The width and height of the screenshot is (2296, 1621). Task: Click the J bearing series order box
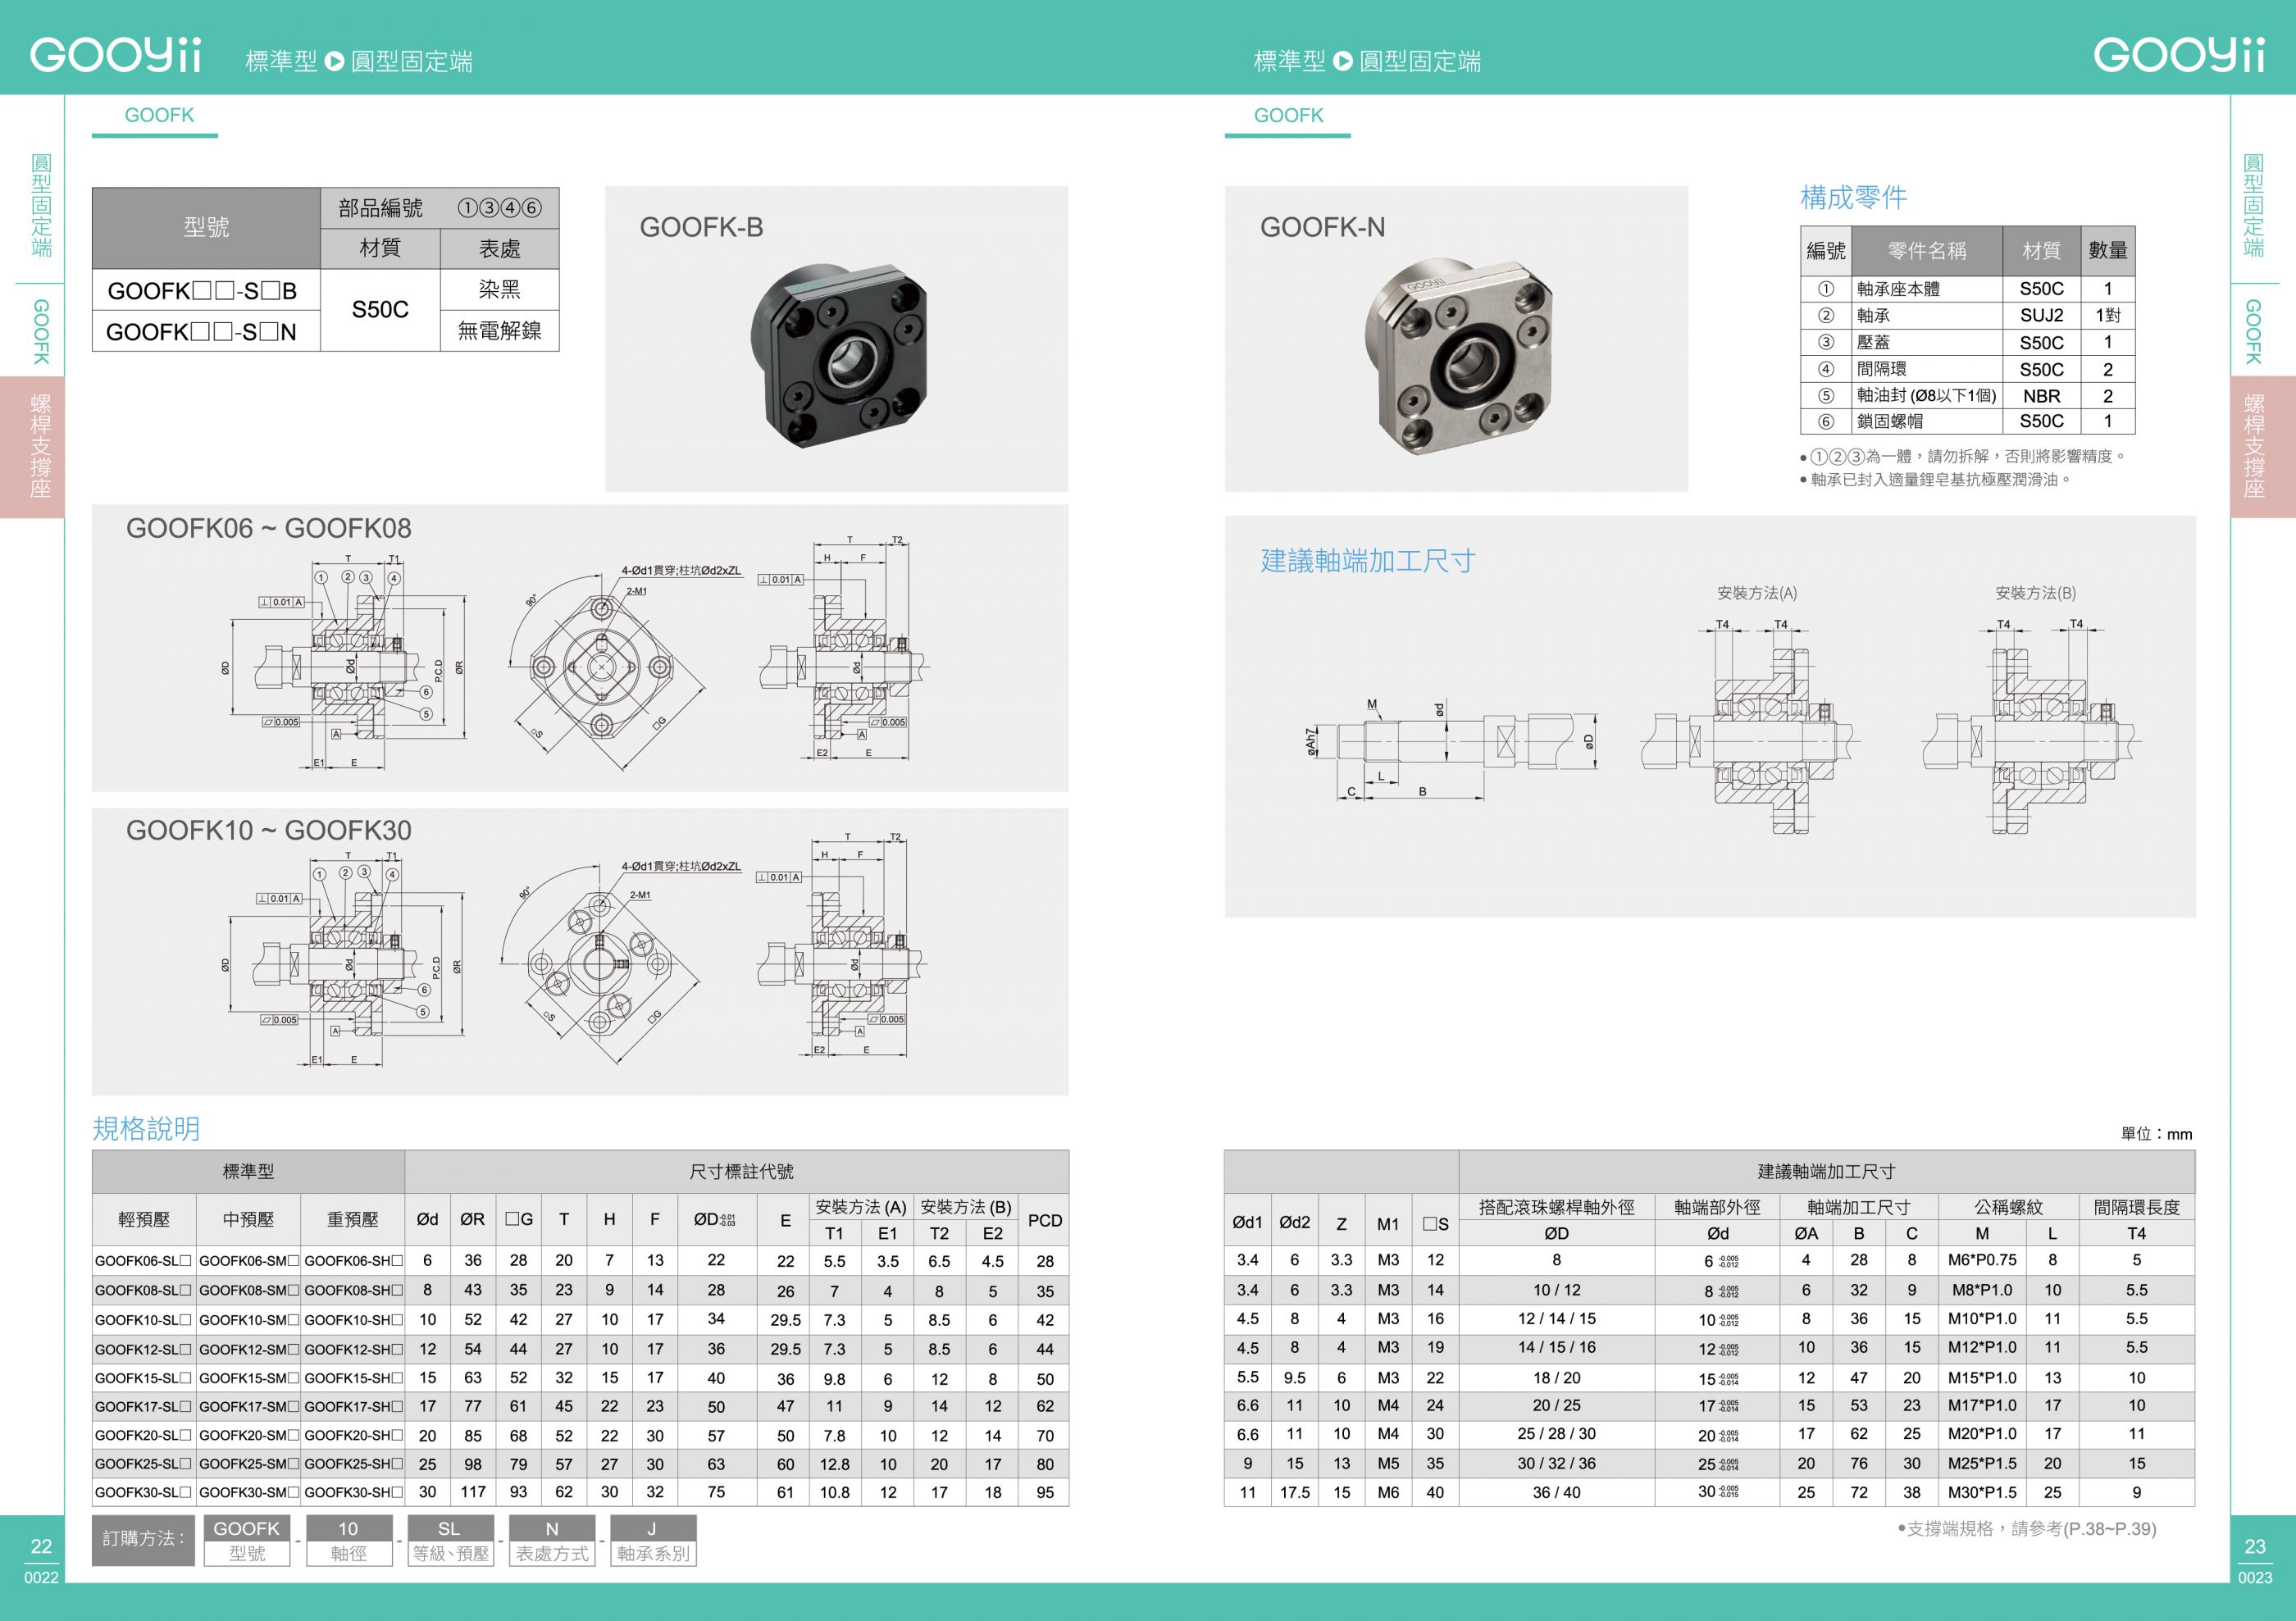(x=653, y=1540)
